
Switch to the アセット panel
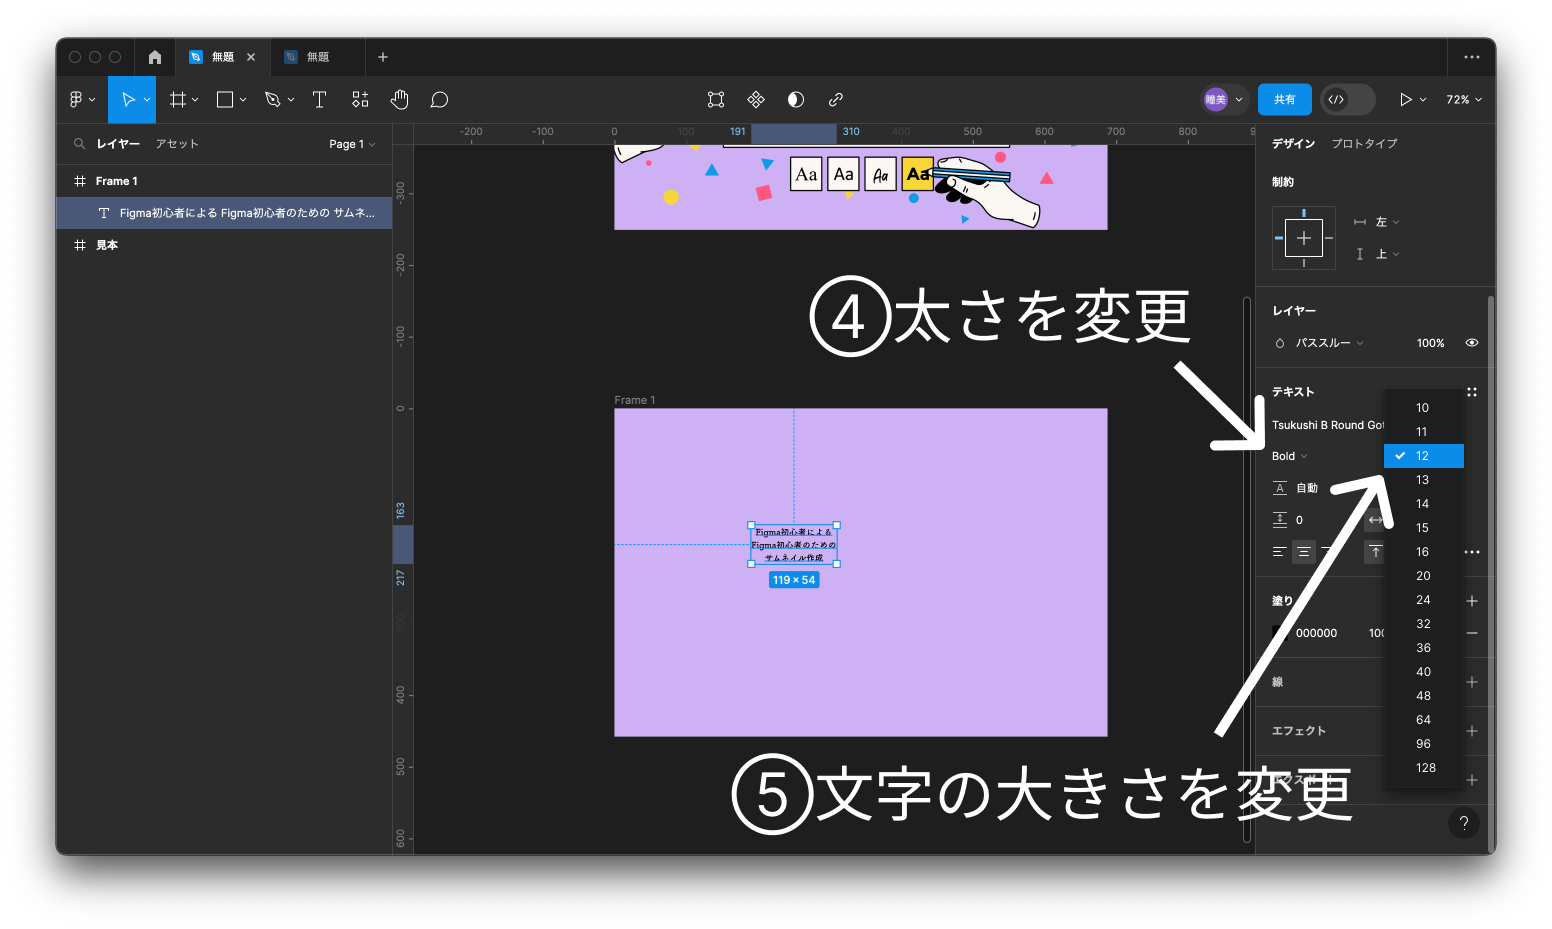coord(177,144)
